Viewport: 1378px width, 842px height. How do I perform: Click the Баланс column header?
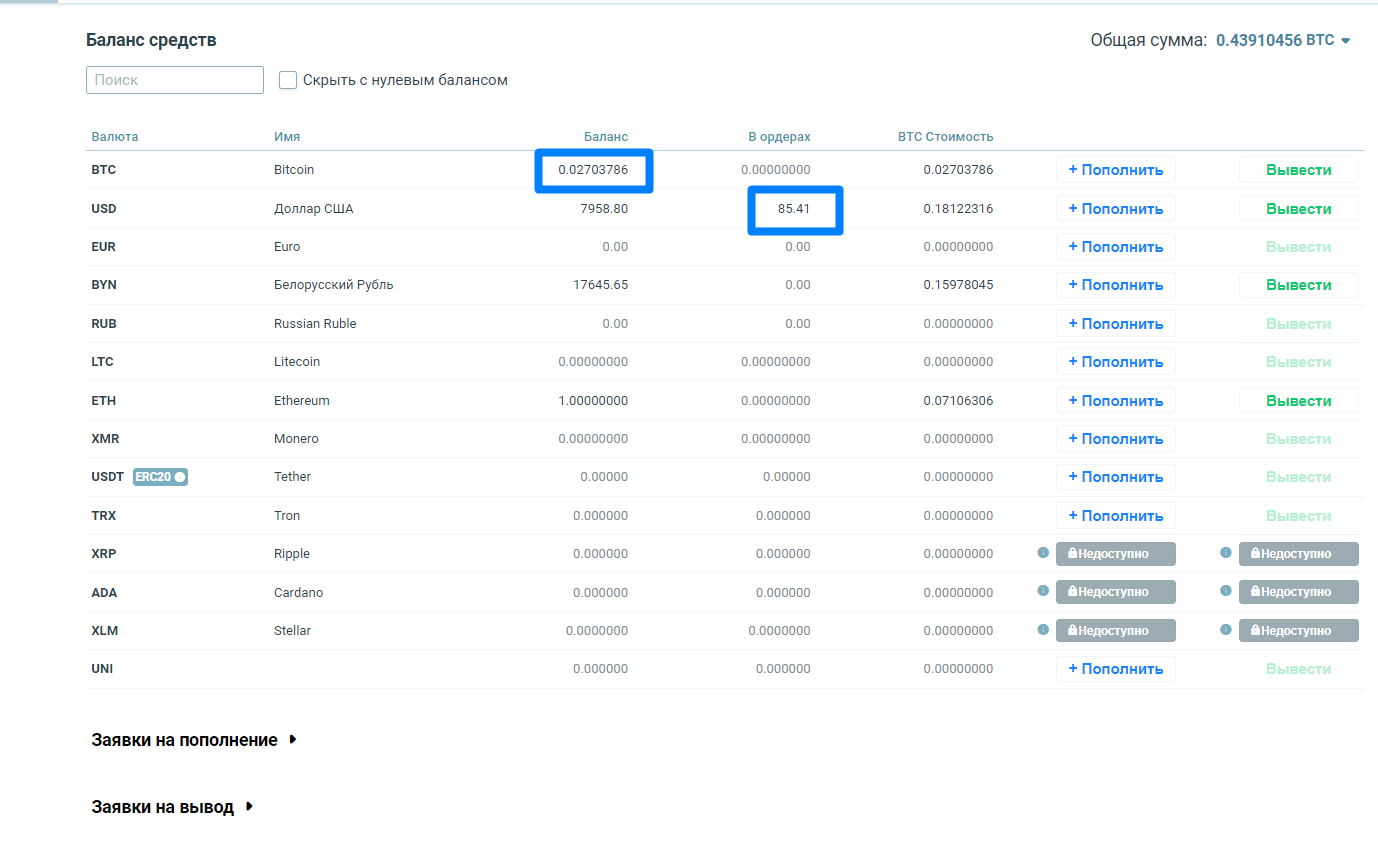[x=606, y=137]
